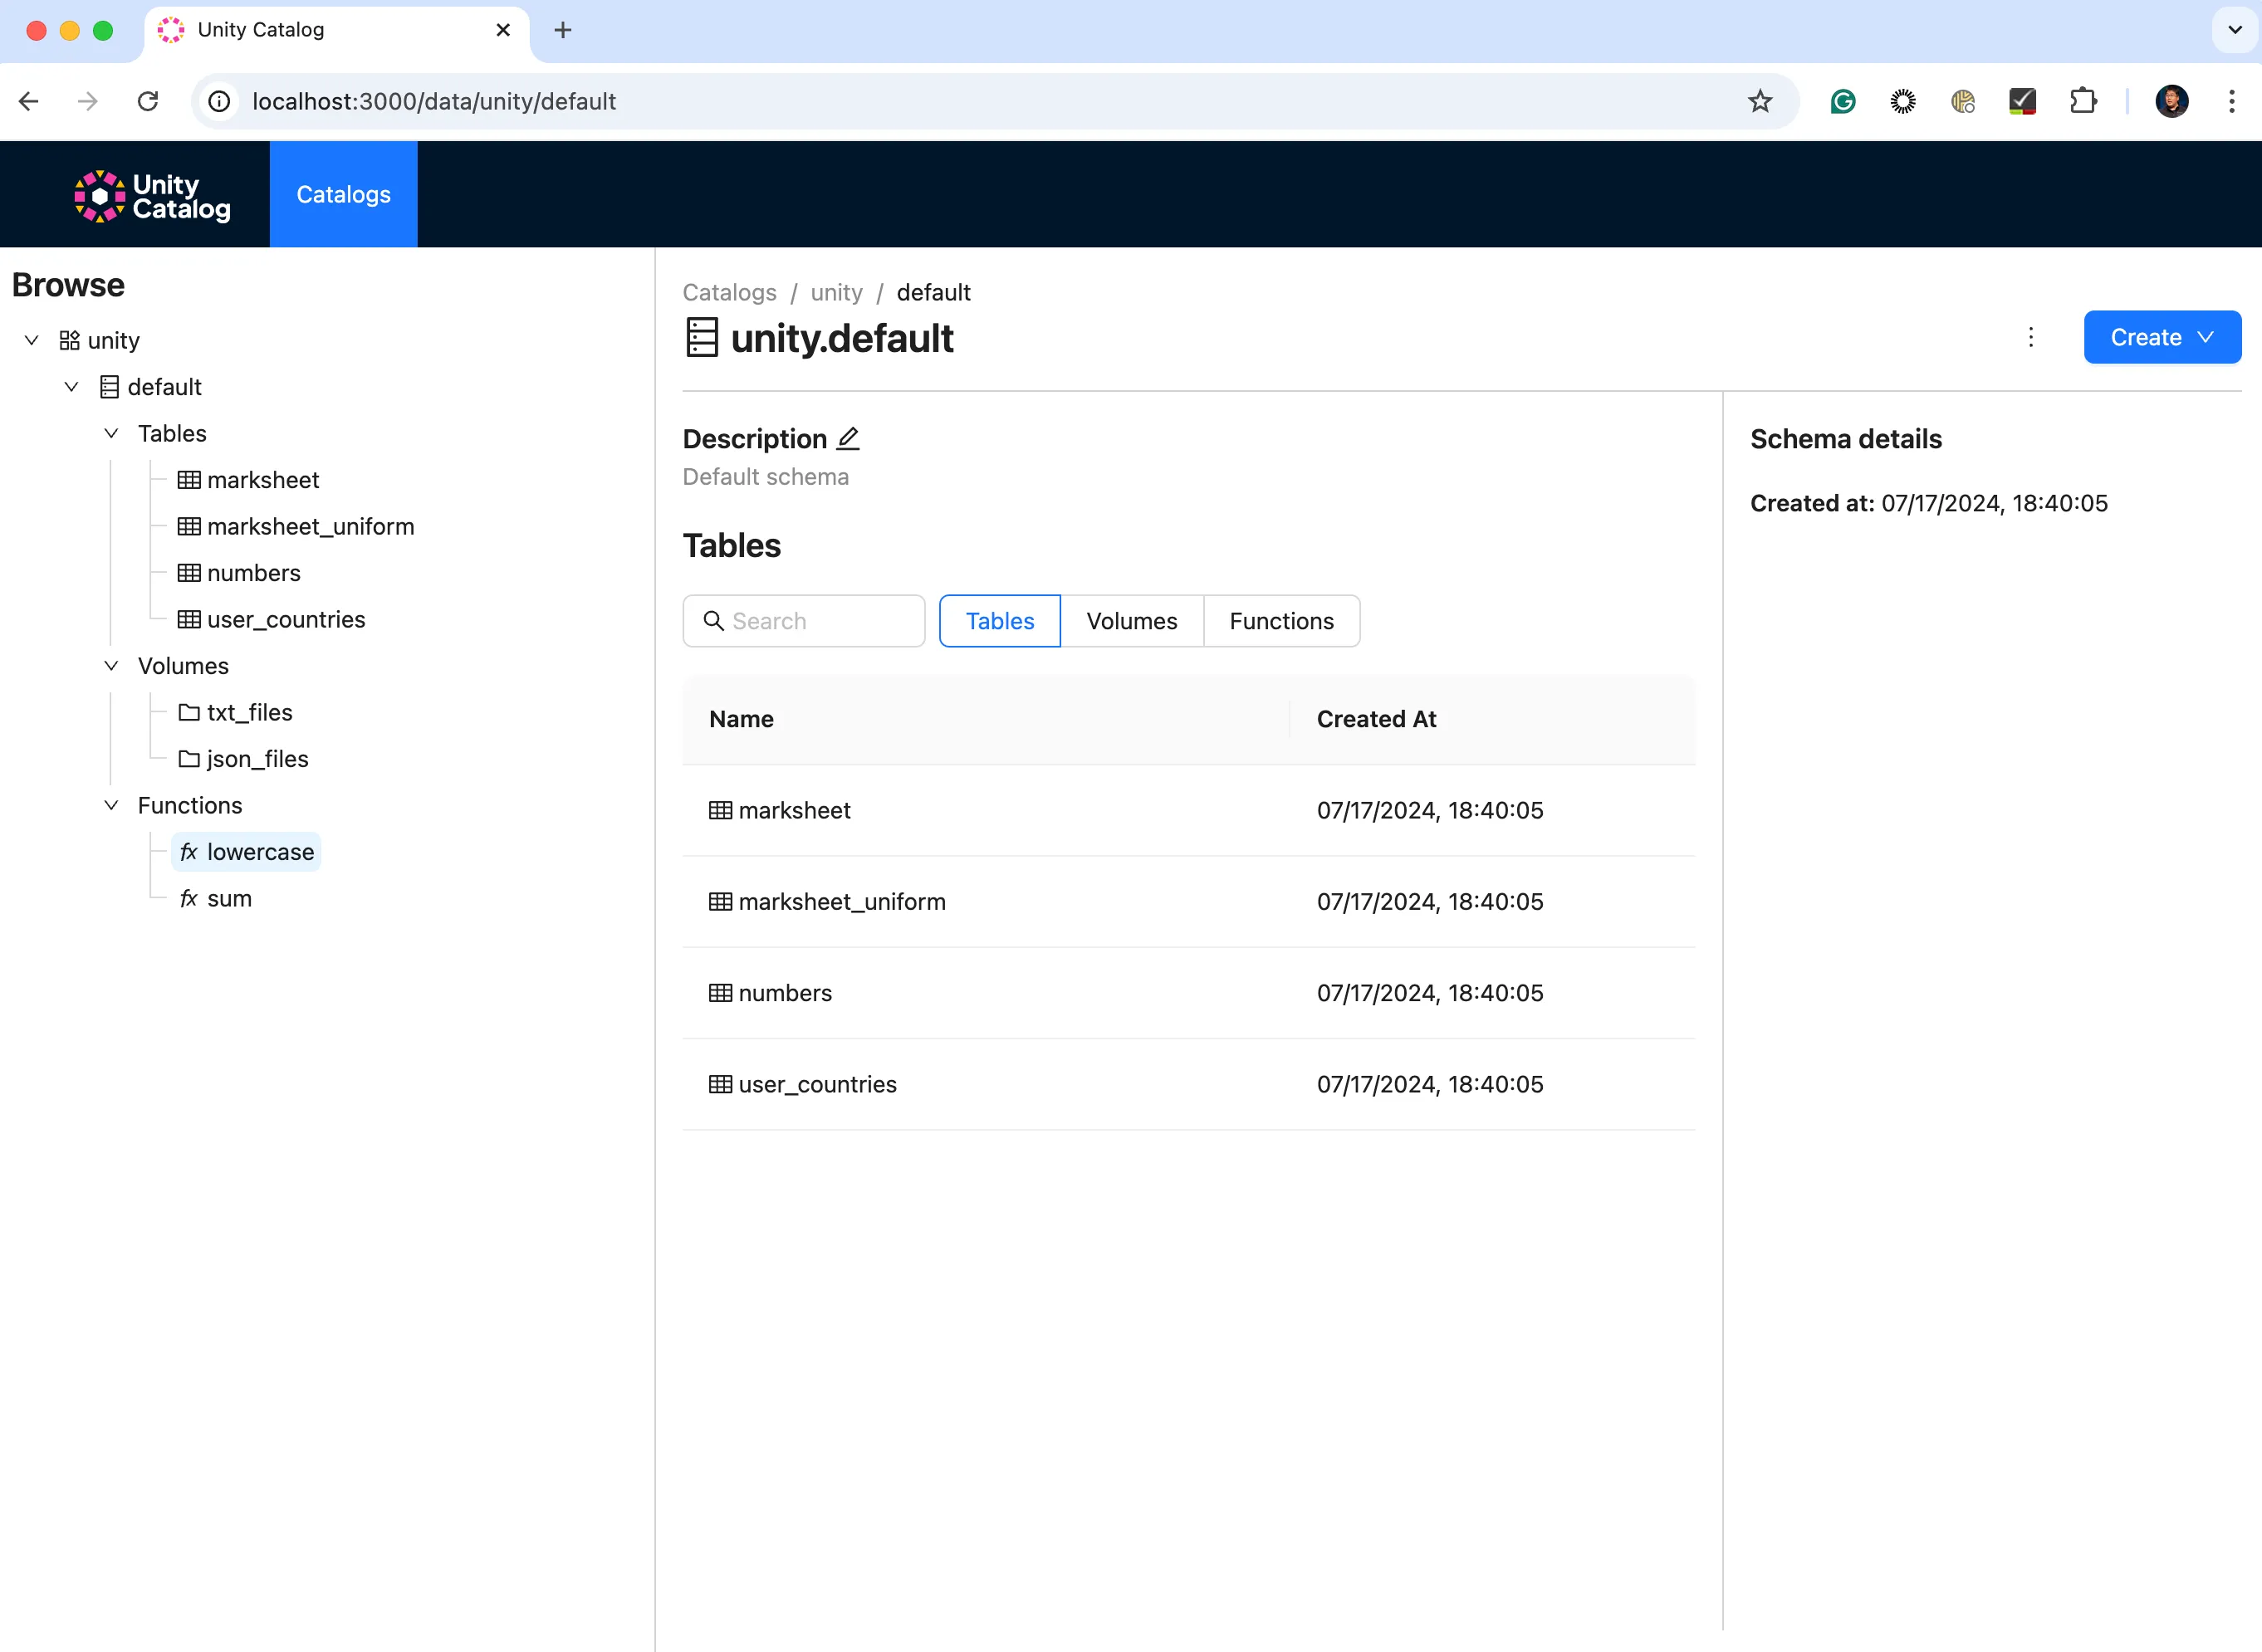Click the pencil icon next to Description
This screenshot has height=1652, width=2262.
[x=847, y=438]
